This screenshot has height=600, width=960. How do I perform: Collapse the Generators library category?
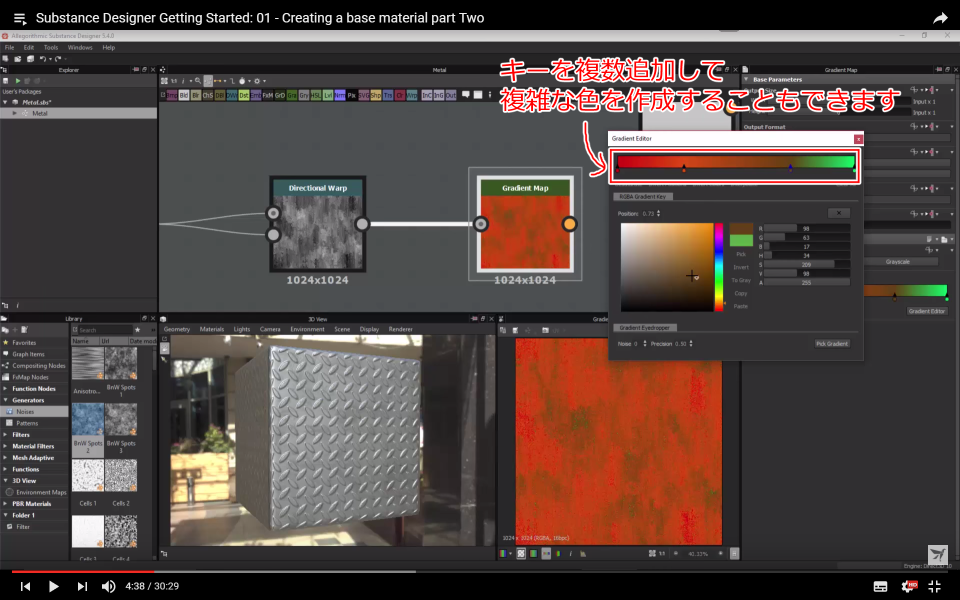click(x=6, y=400)
